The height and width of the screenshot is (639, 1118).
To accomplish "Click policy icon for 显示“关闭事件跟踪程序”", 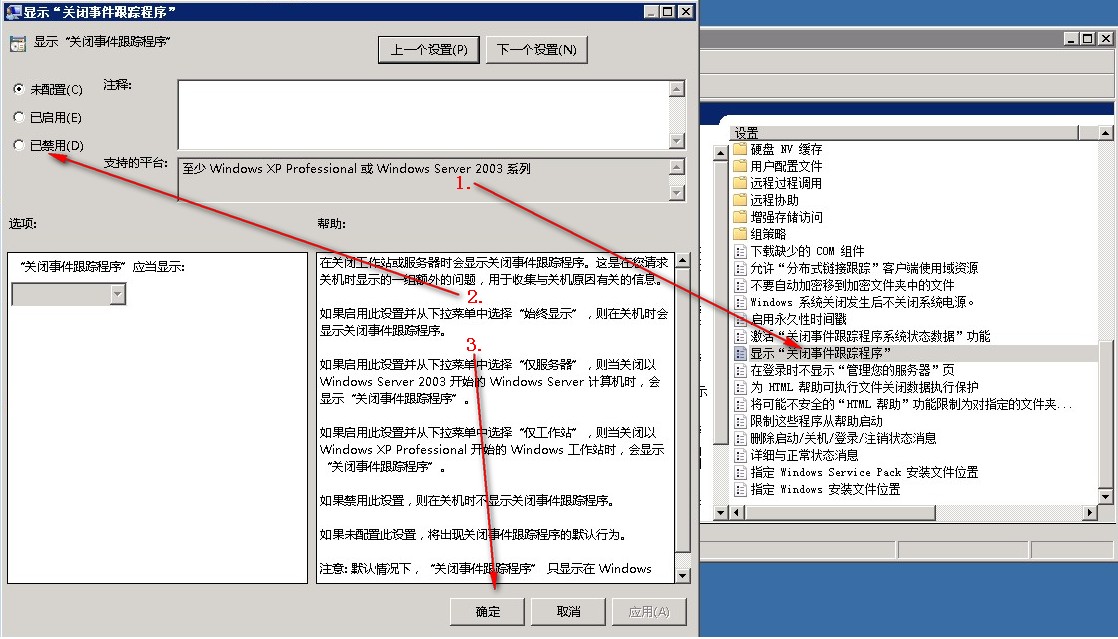I will [x=740, y=353].
